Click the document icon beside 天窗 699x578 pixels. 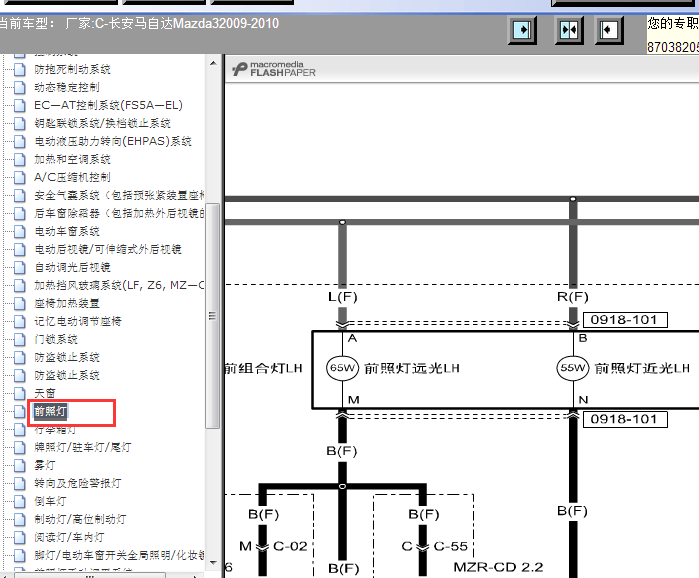(x=20, y=393)
